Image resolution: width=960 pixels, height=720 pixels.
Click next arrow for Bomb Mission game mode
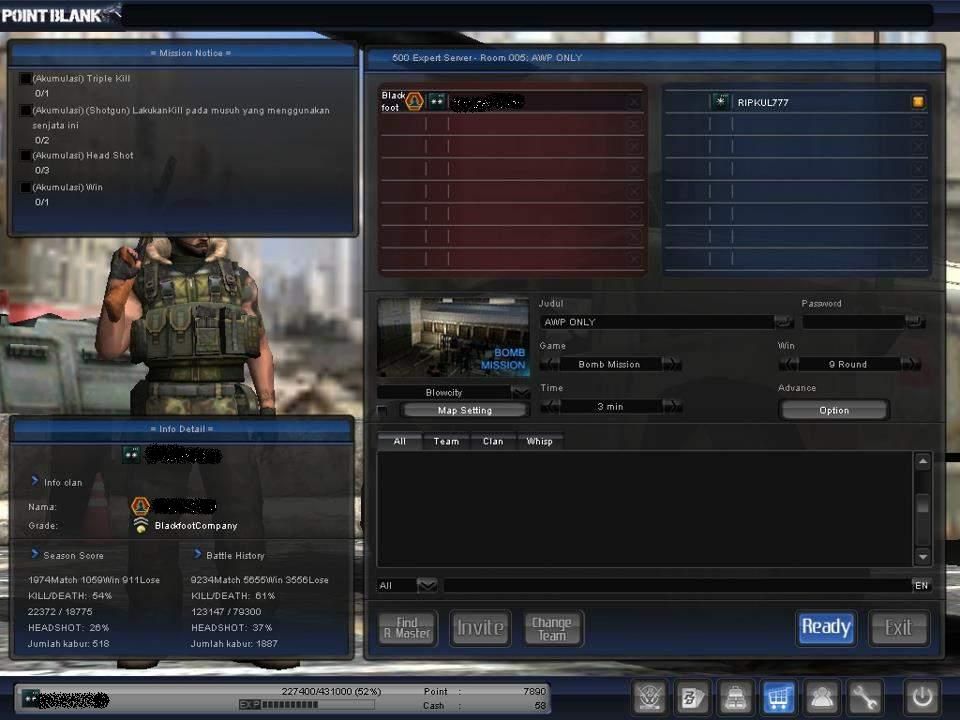(x=671, y=364)
